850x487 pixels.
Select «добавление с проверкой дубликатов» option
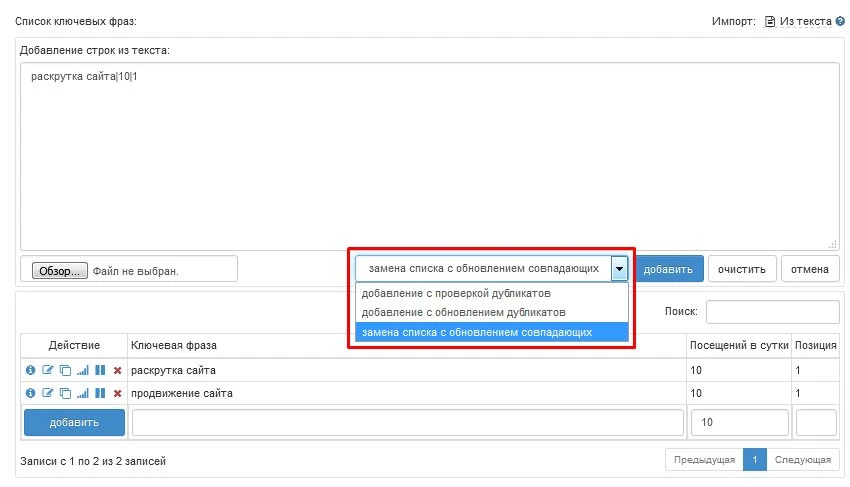pos(456,294)
